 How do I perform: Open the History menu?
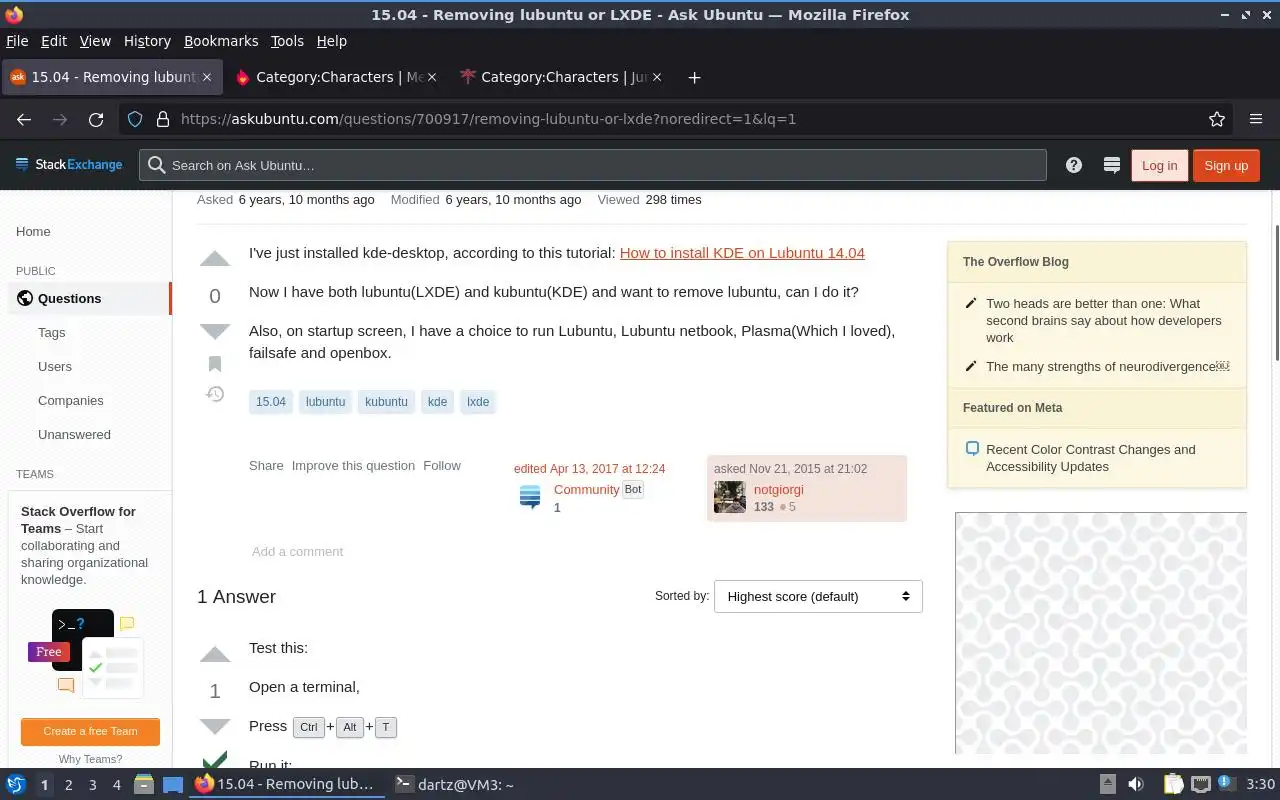coord(147,41)
